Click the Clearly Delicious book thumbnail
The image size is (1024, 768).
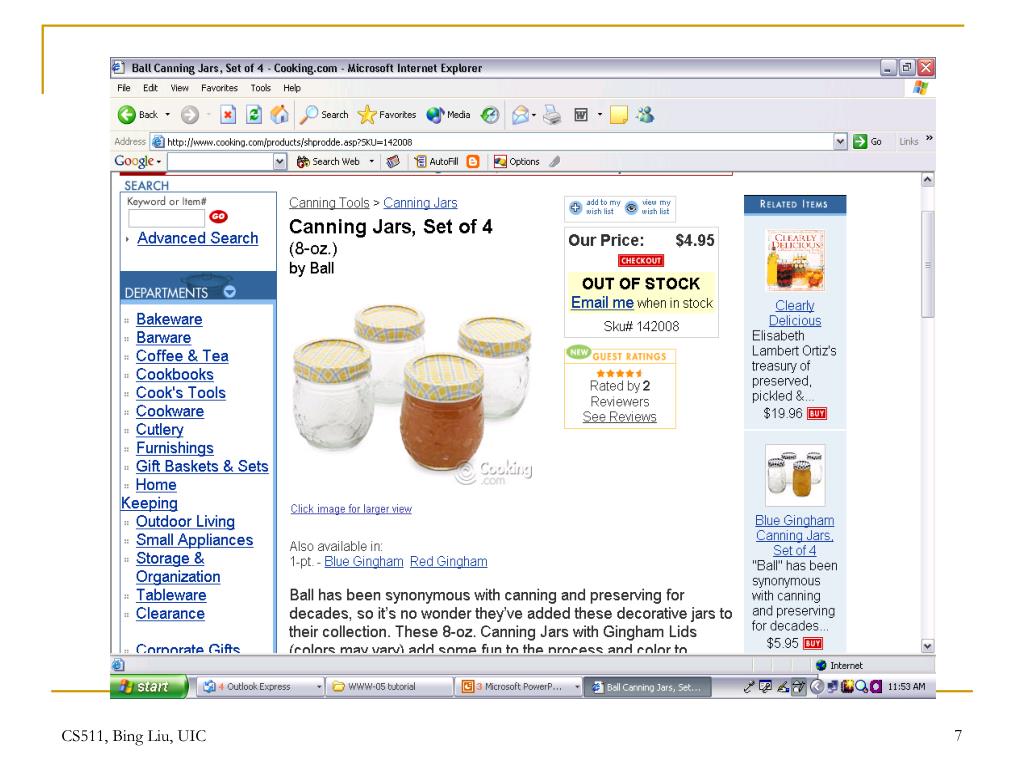795,261
